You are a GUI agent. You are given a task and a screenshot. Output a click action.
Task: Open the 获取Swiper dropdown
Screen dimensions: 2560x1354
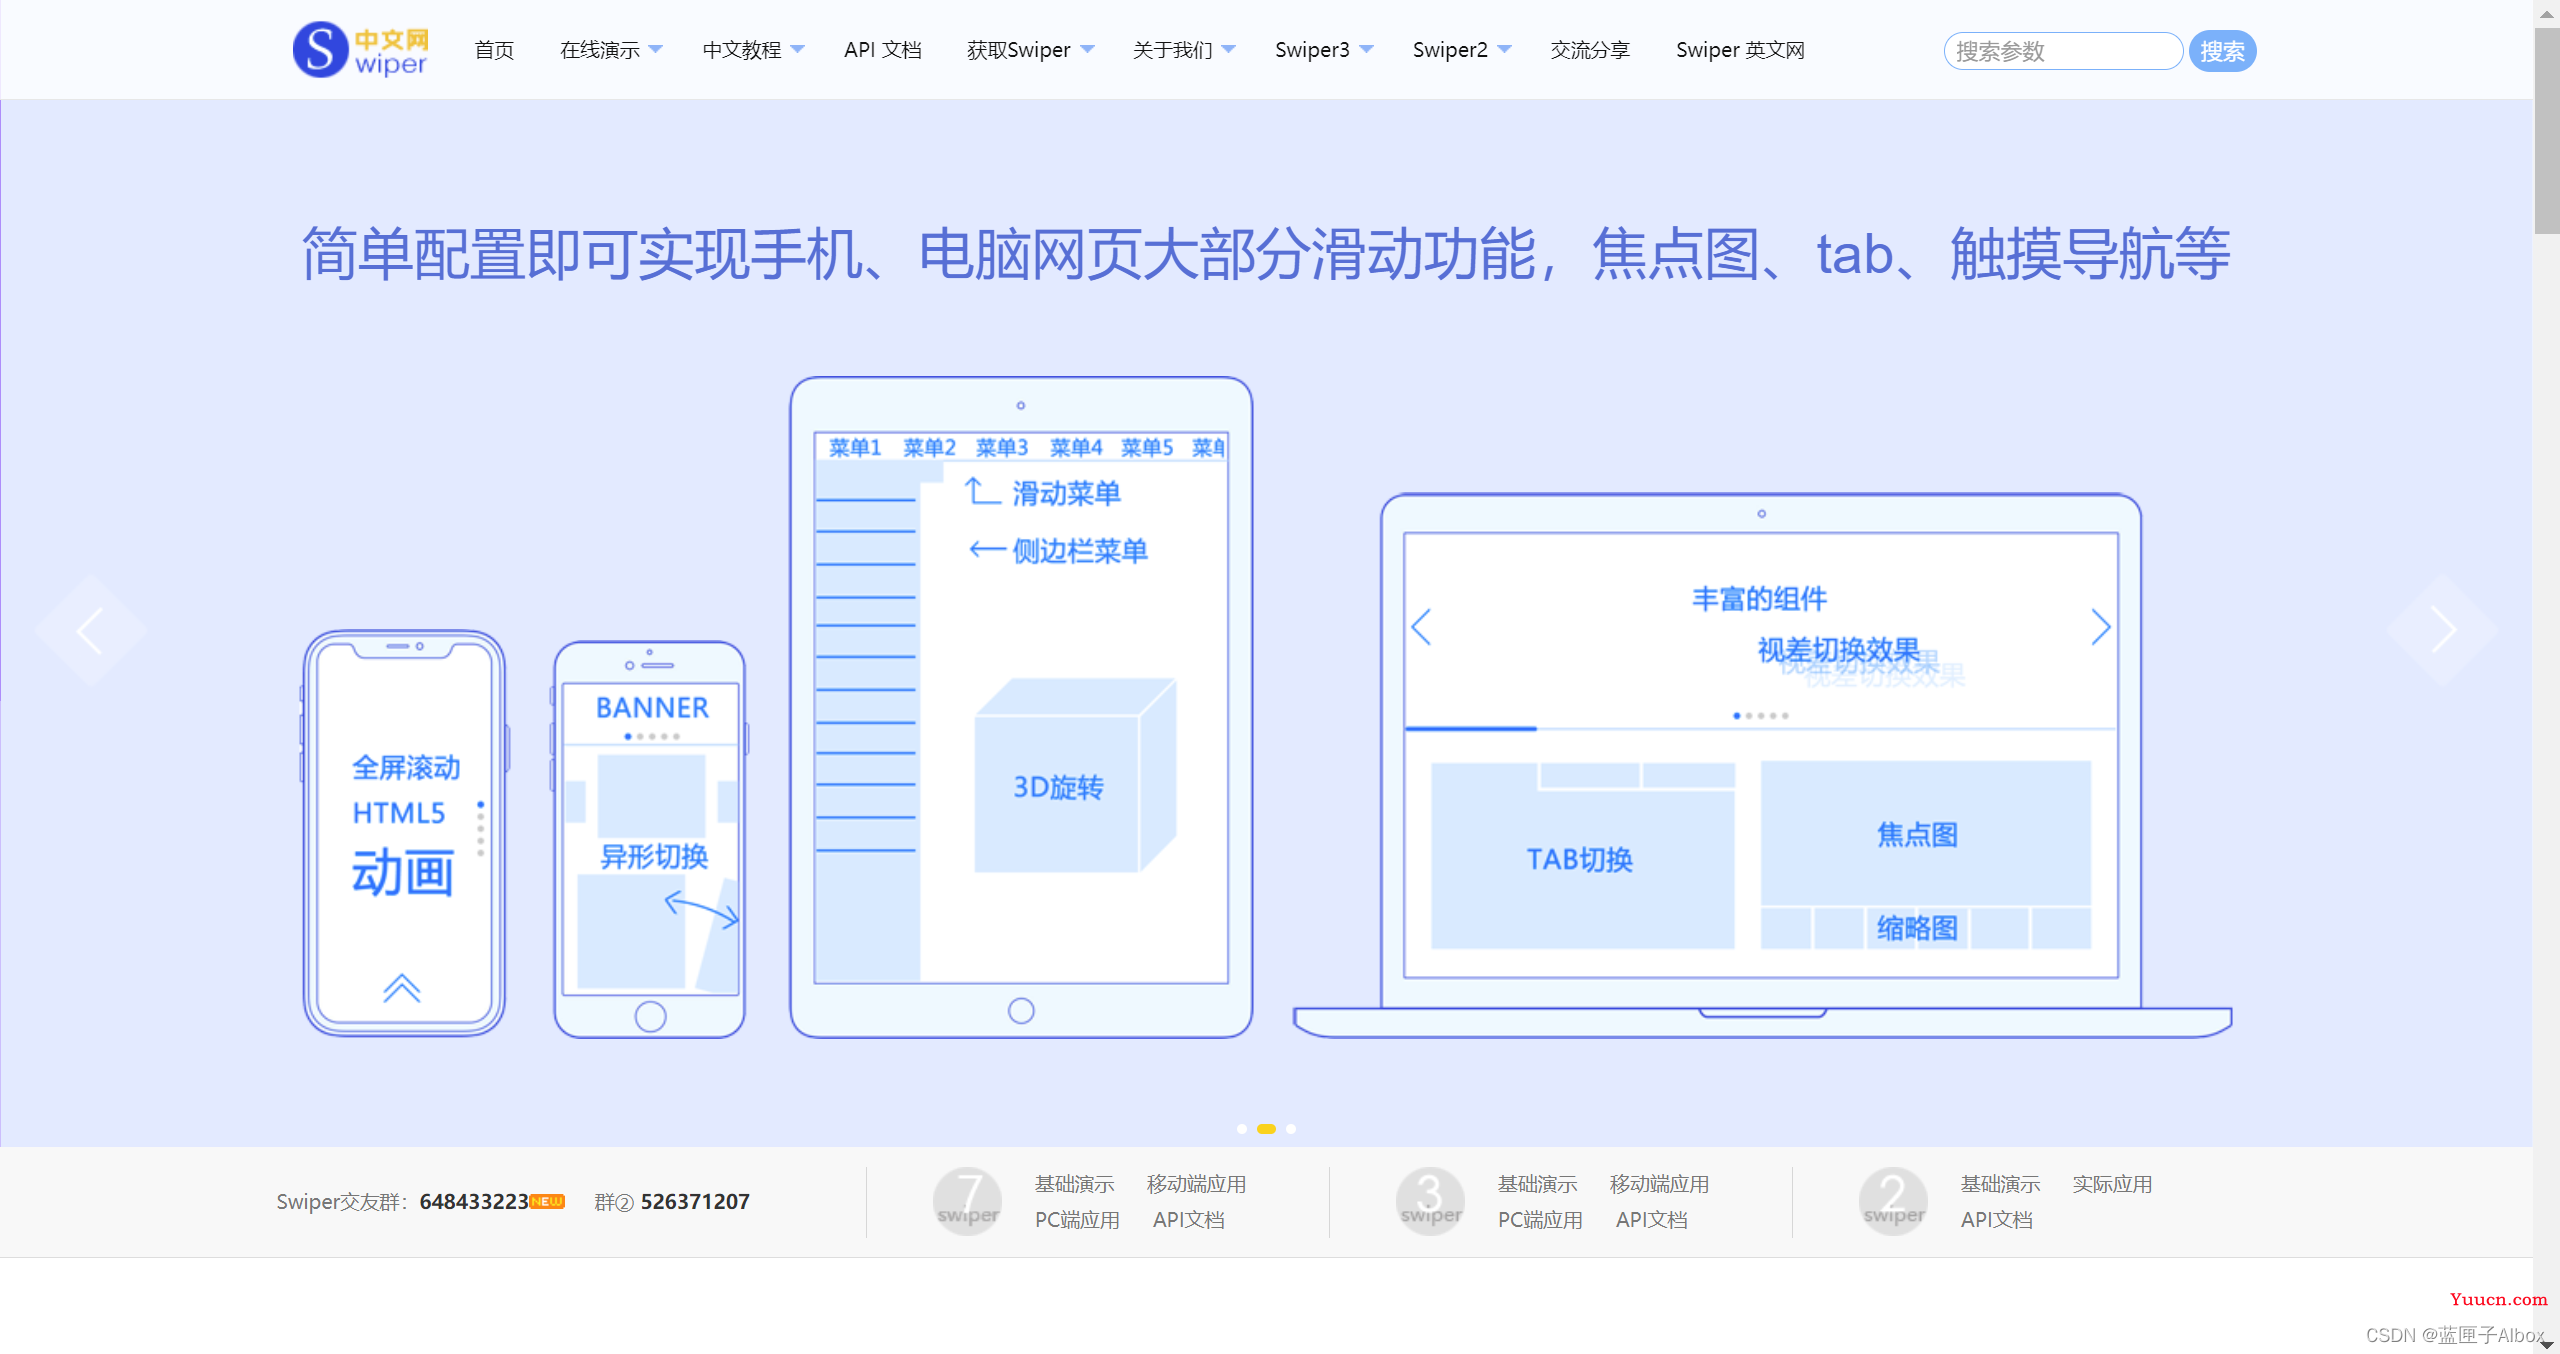[x=1030, y=50]
